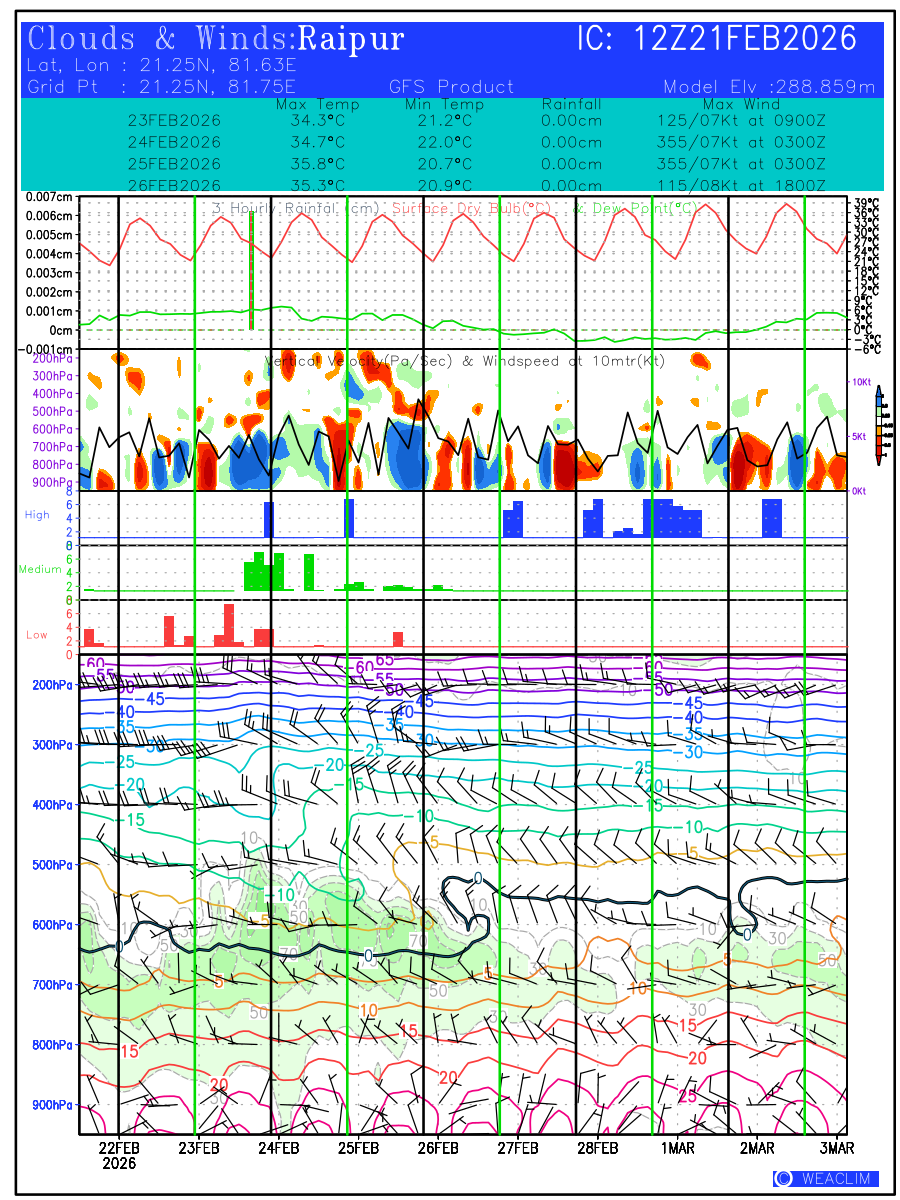
Task: Select the 23FEB2026 forecast table row date
Action: point(174,120)
